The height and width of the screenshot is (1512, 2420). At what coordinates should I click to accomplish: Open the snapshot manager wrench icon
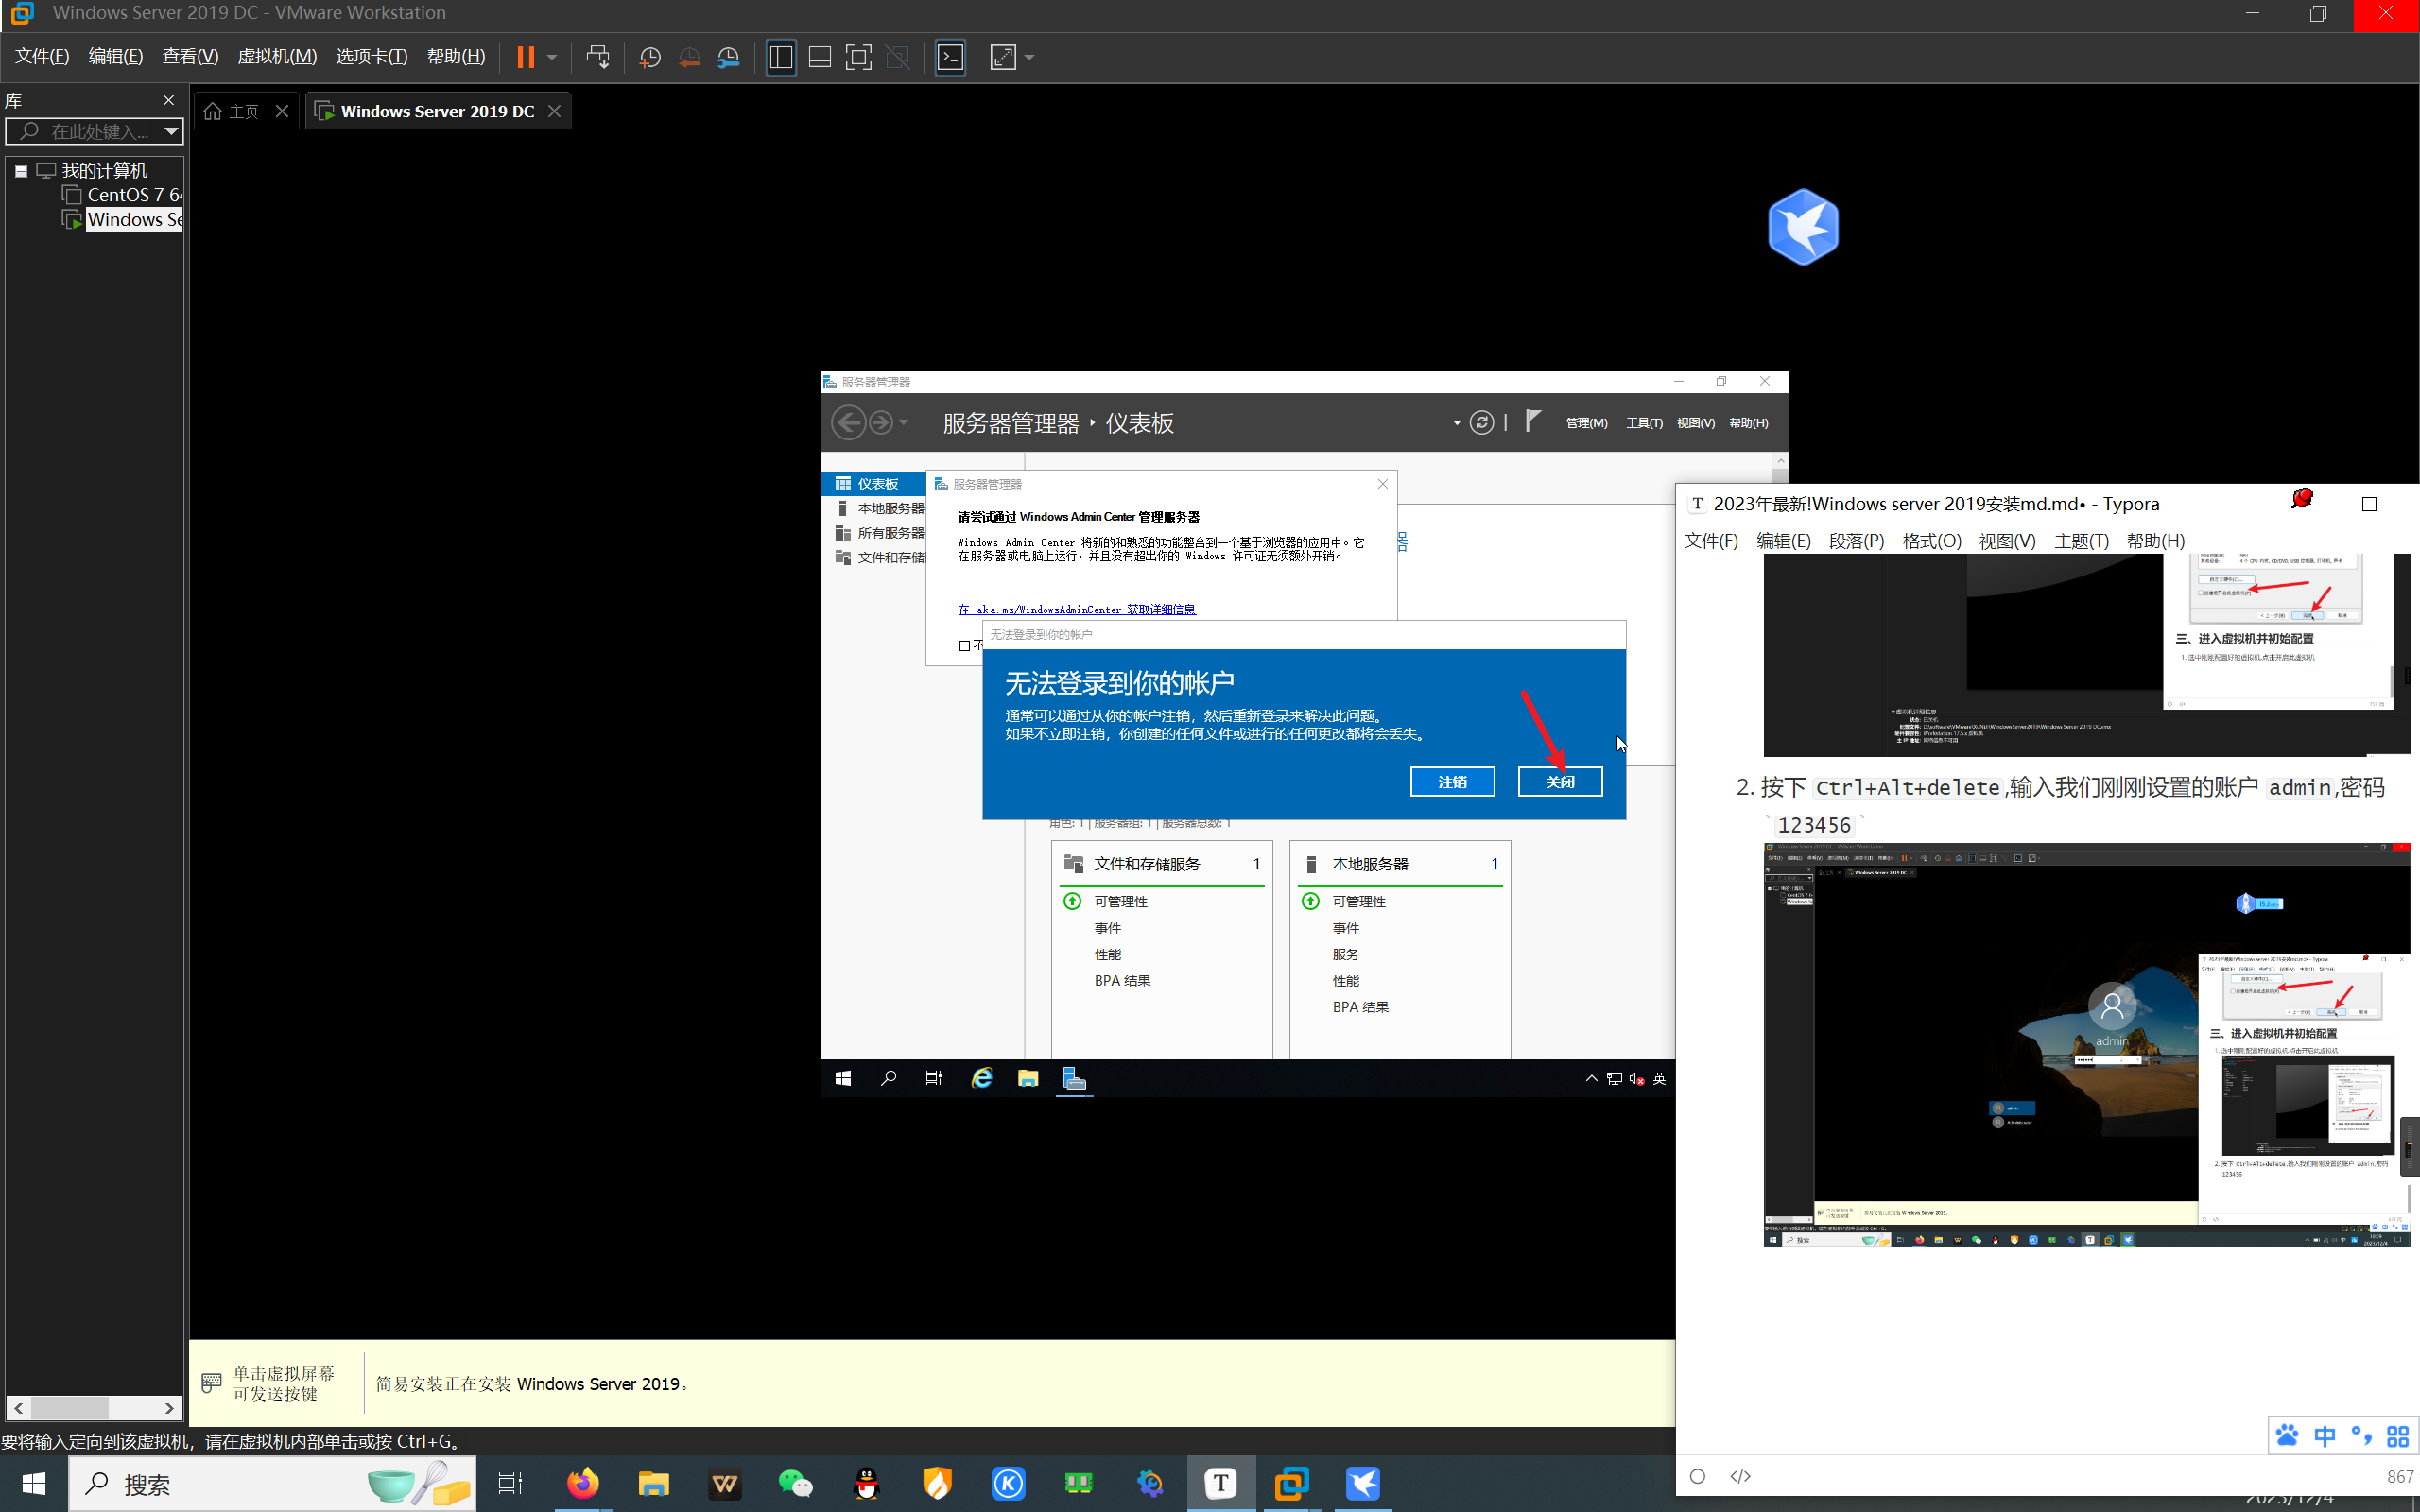(x=729, y=57)
